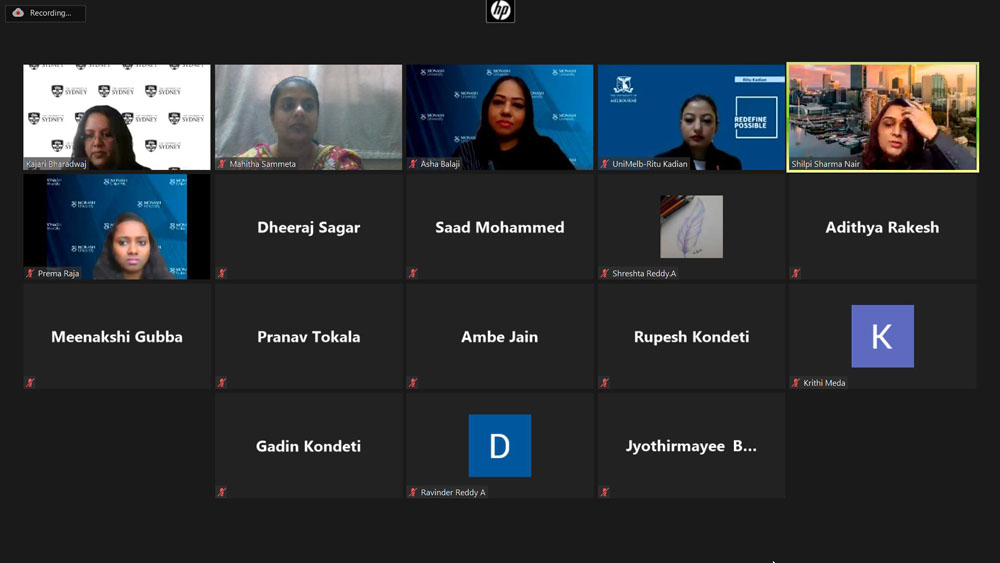The height and width of the screenshot is (563, 1000).
Task: Select the K avatar of Krithi Meda
Action: point(883,336)
